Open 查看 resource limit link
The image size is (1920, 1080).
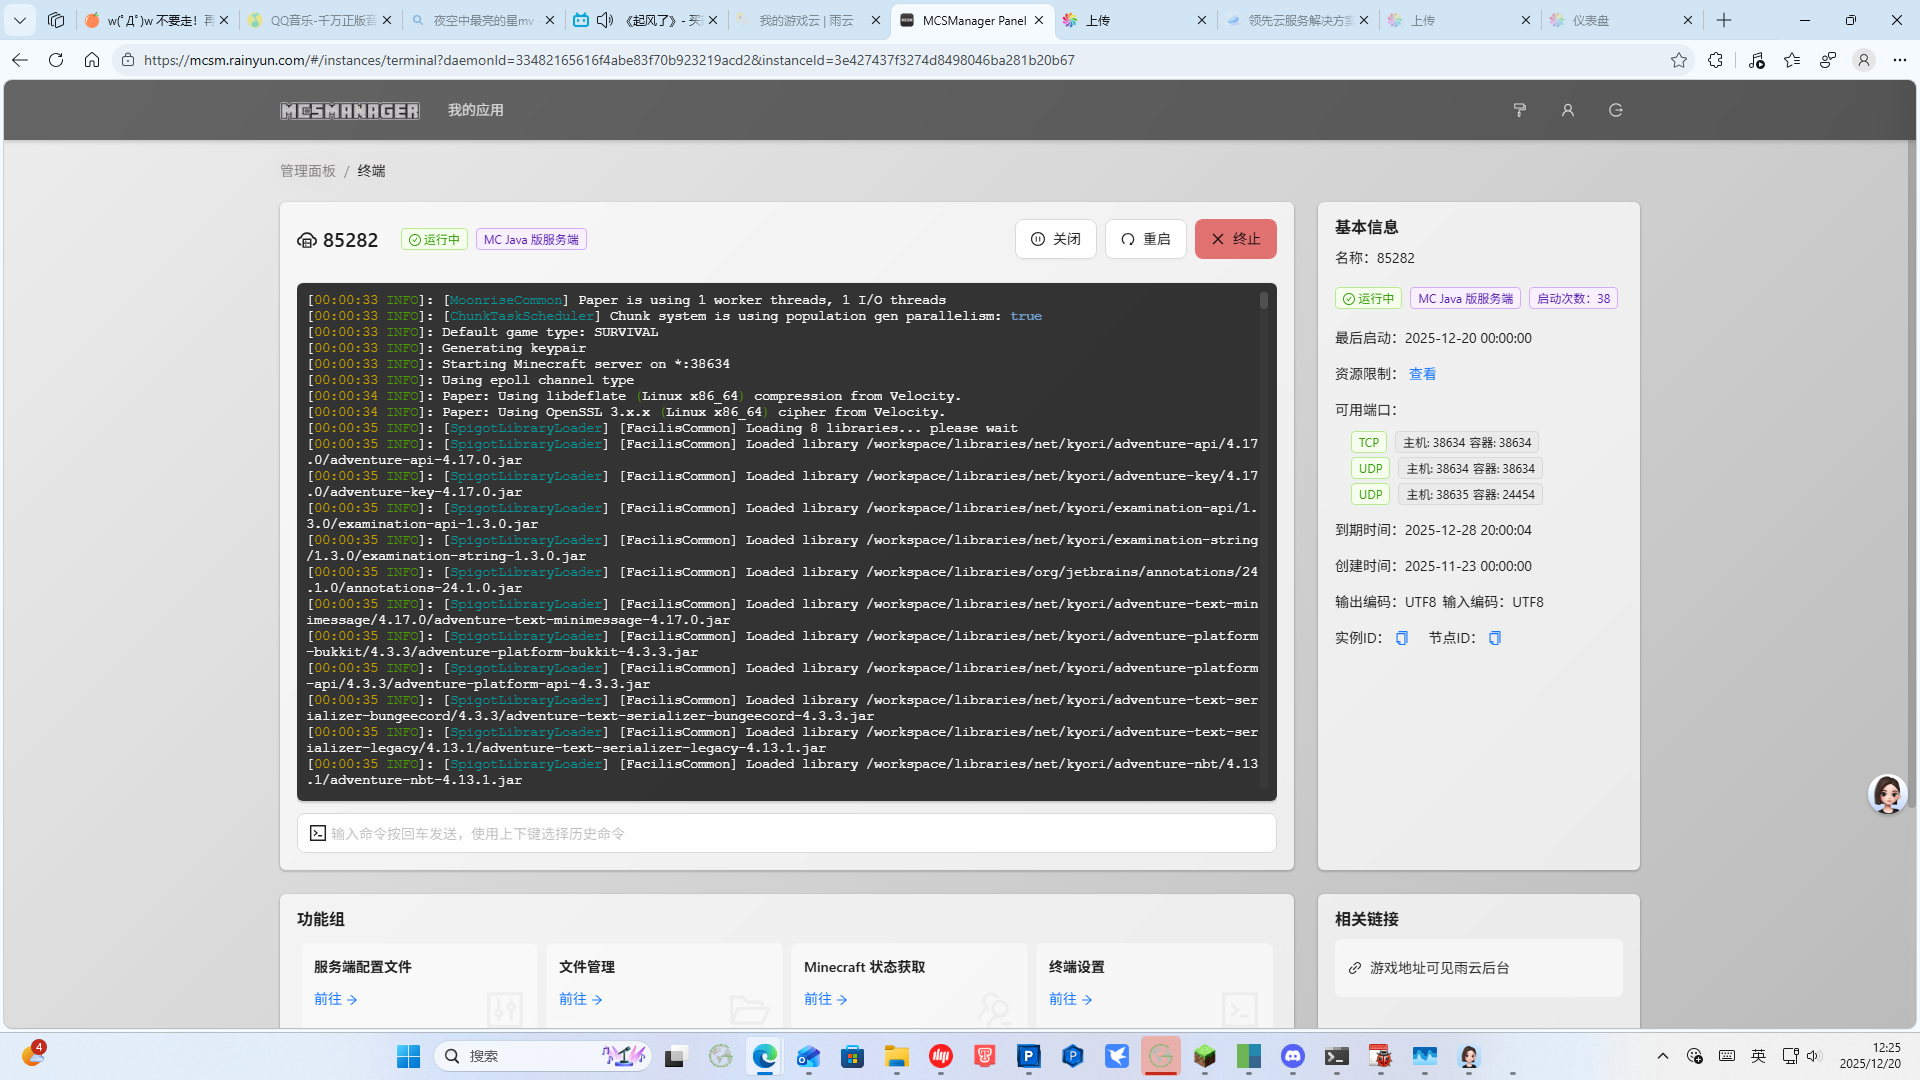(1422, 374)
